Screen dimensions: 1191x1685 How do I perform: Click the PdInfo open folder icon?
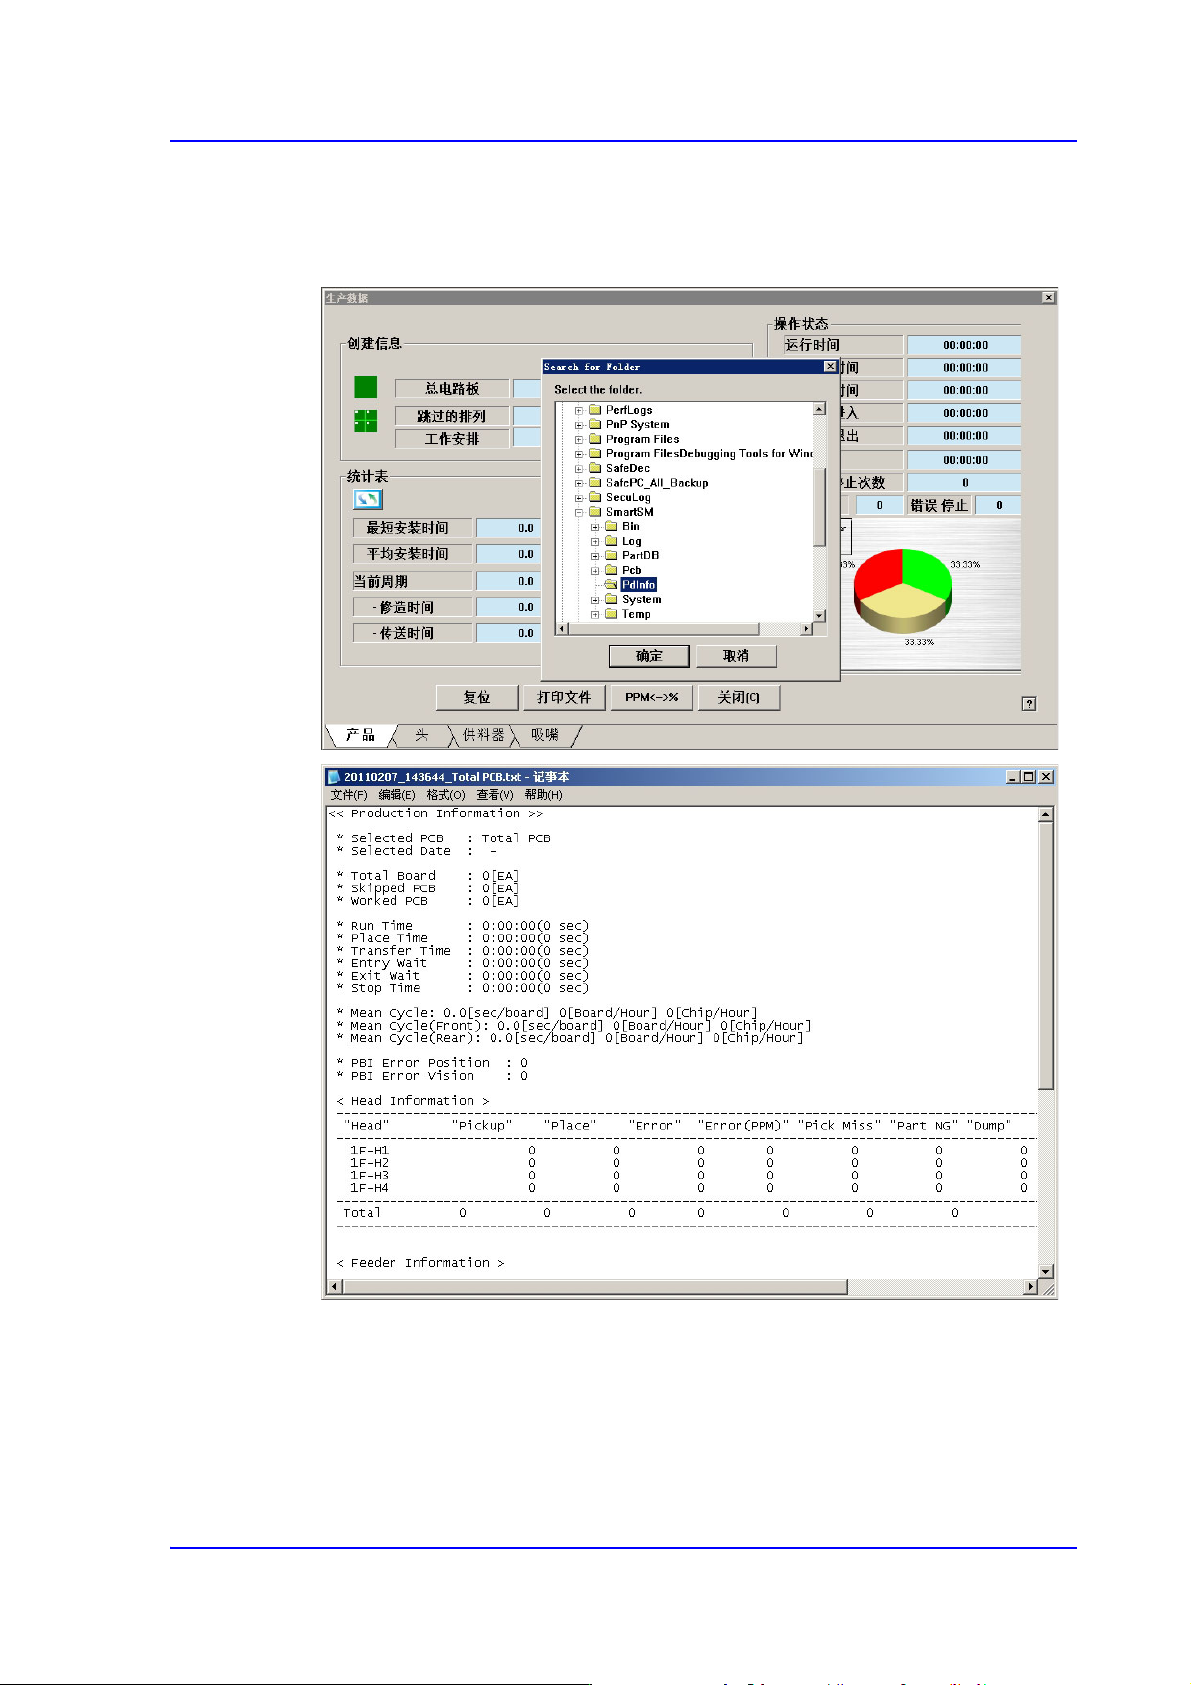610,585
